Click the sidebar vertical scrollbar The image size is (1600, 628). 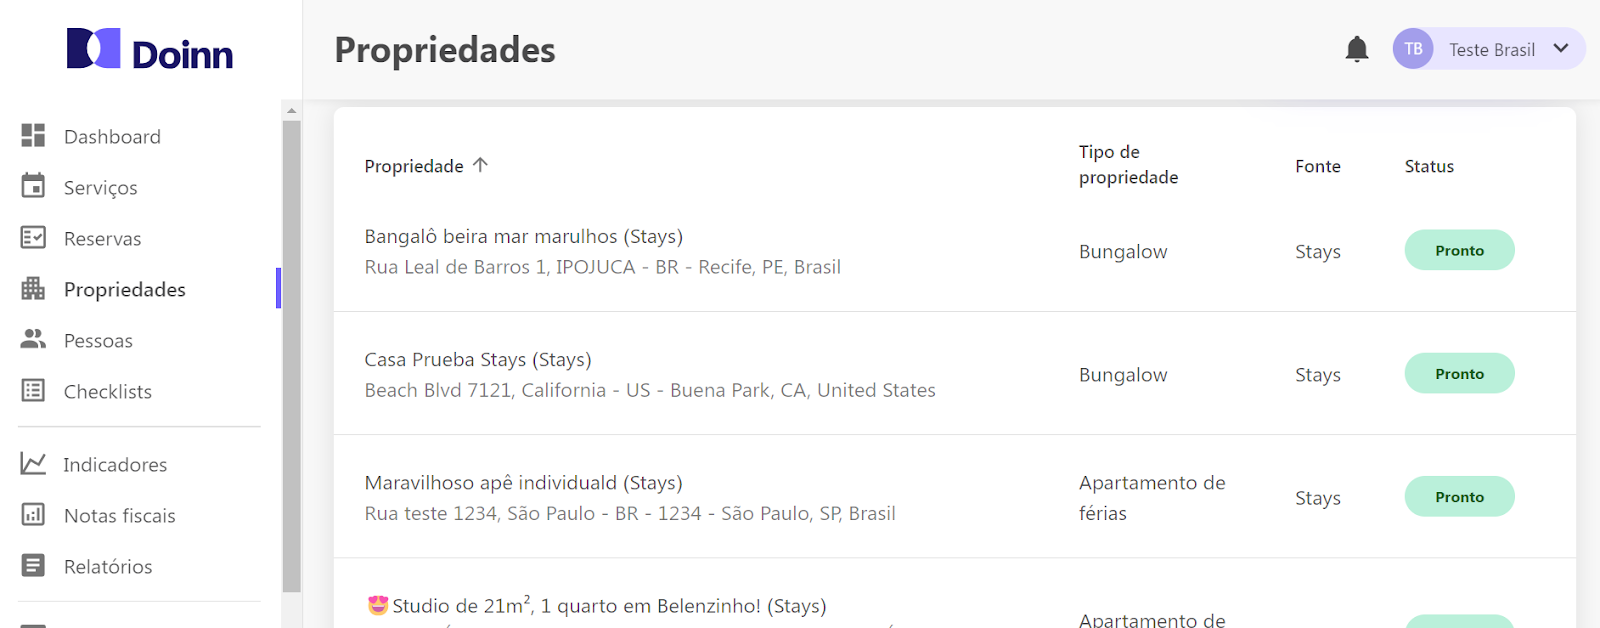291,350
